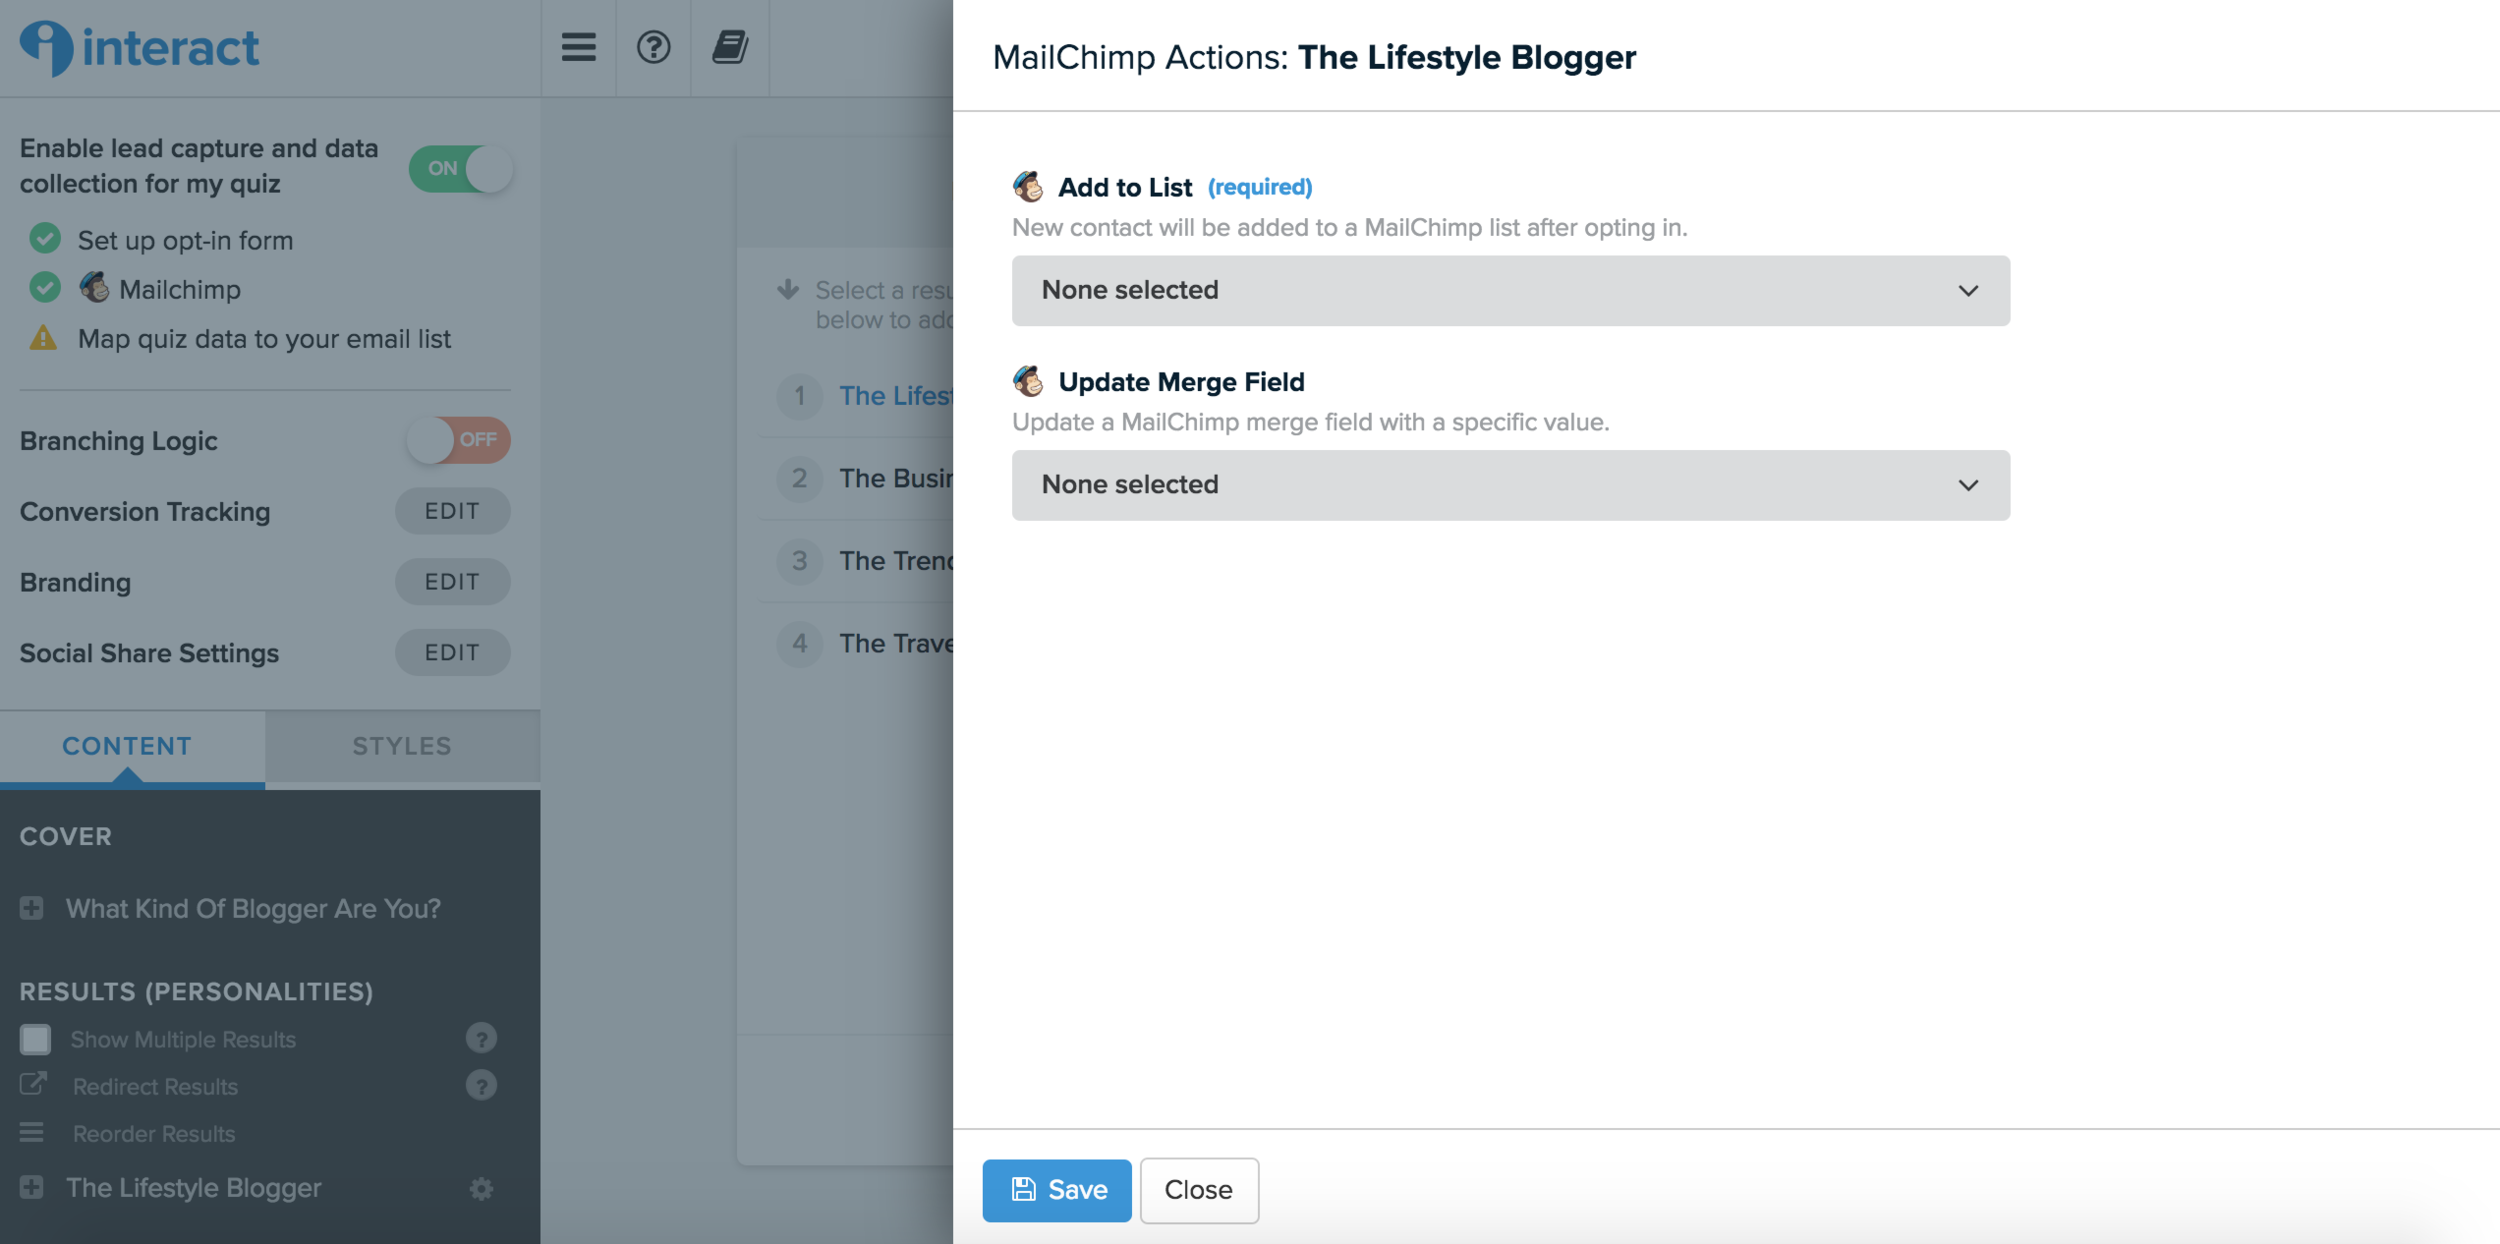The width and height of the screenshot is (2500, 1244).
Task: Click the Mailchimp monkey icon in sidebar
Action: [94, 288]
